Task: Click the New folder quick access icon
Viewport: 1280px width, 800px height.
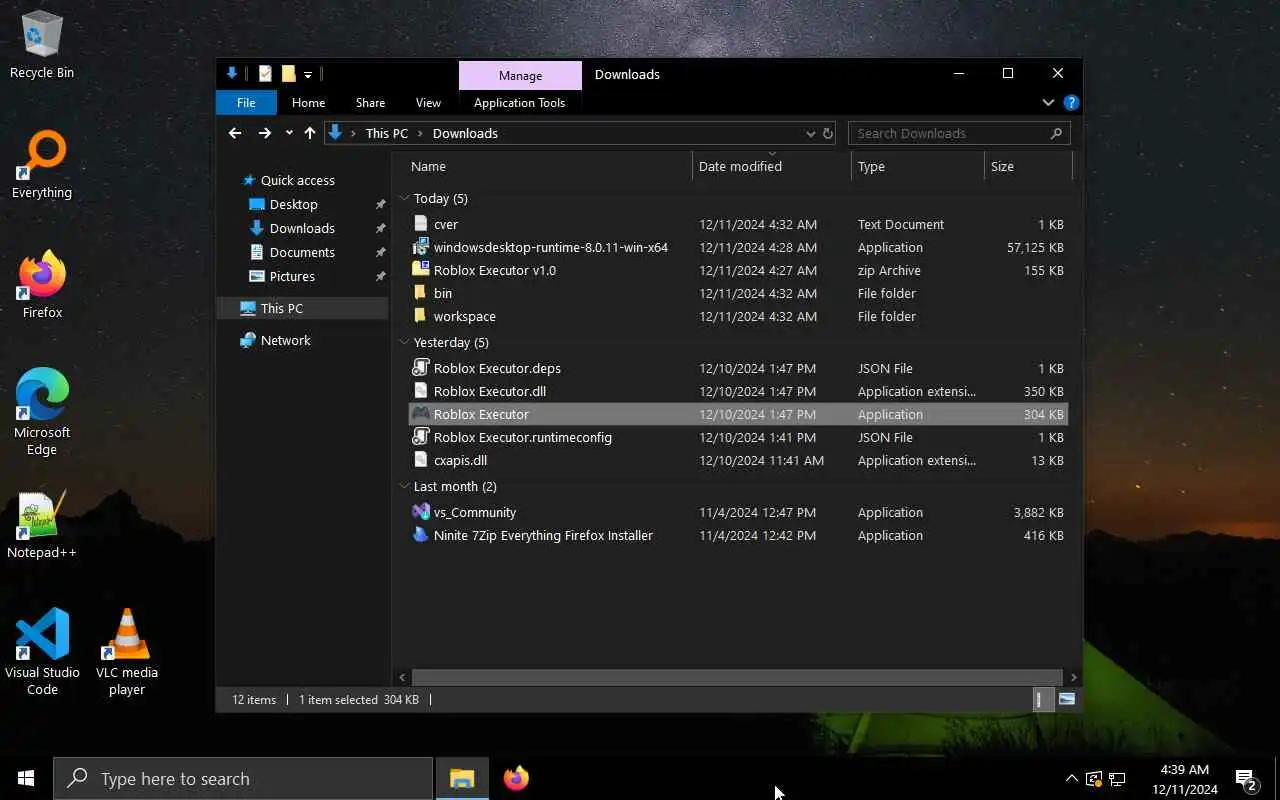Action: [x=288, y=74]
